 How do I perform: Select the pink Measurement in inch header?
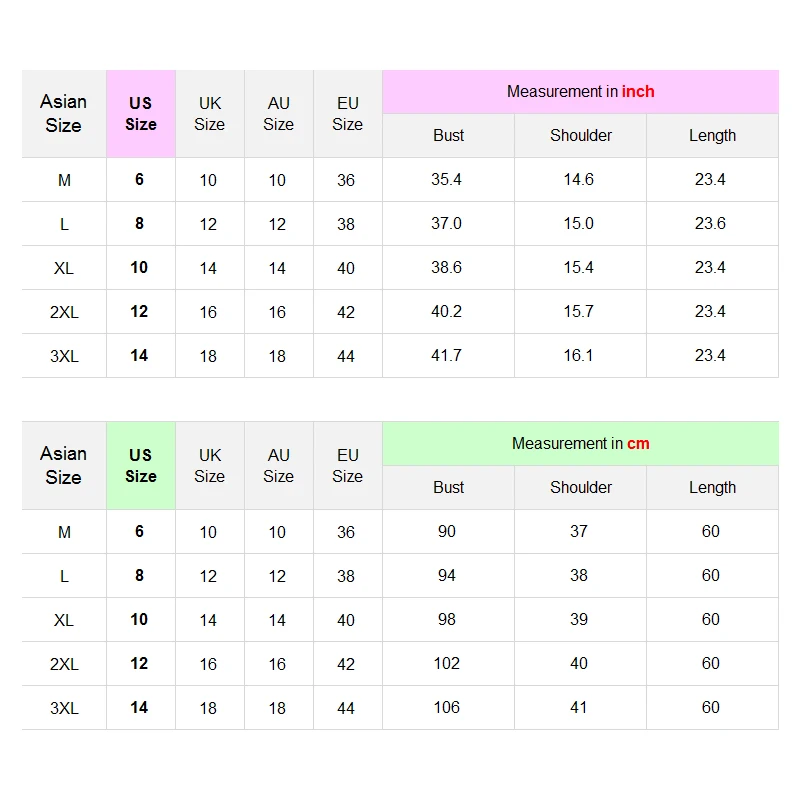coord(580,92)
